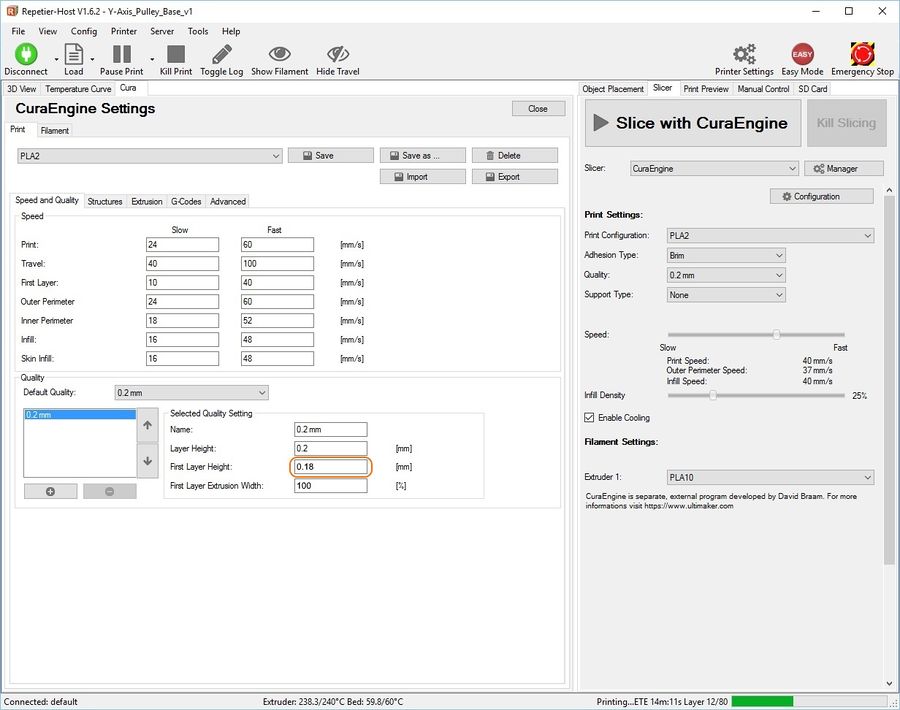Expand the Print Configuration dropdown

pyautogui.click(x=867, y=235)
